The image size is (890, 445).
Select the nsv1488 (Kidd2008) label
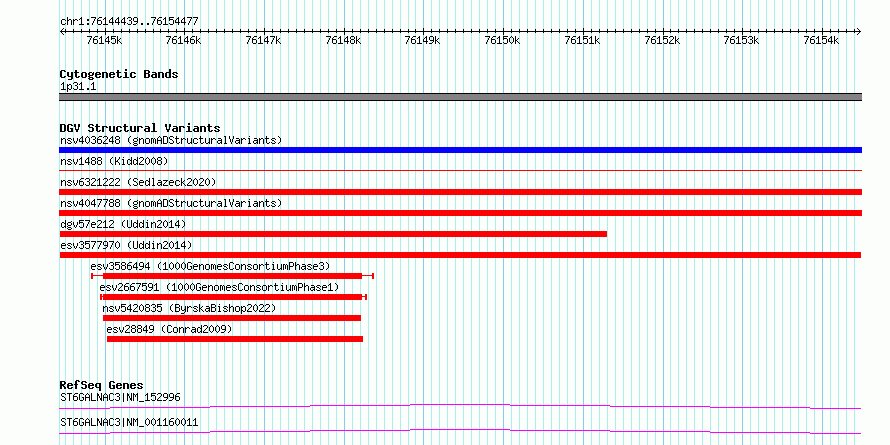pos(114,161)
